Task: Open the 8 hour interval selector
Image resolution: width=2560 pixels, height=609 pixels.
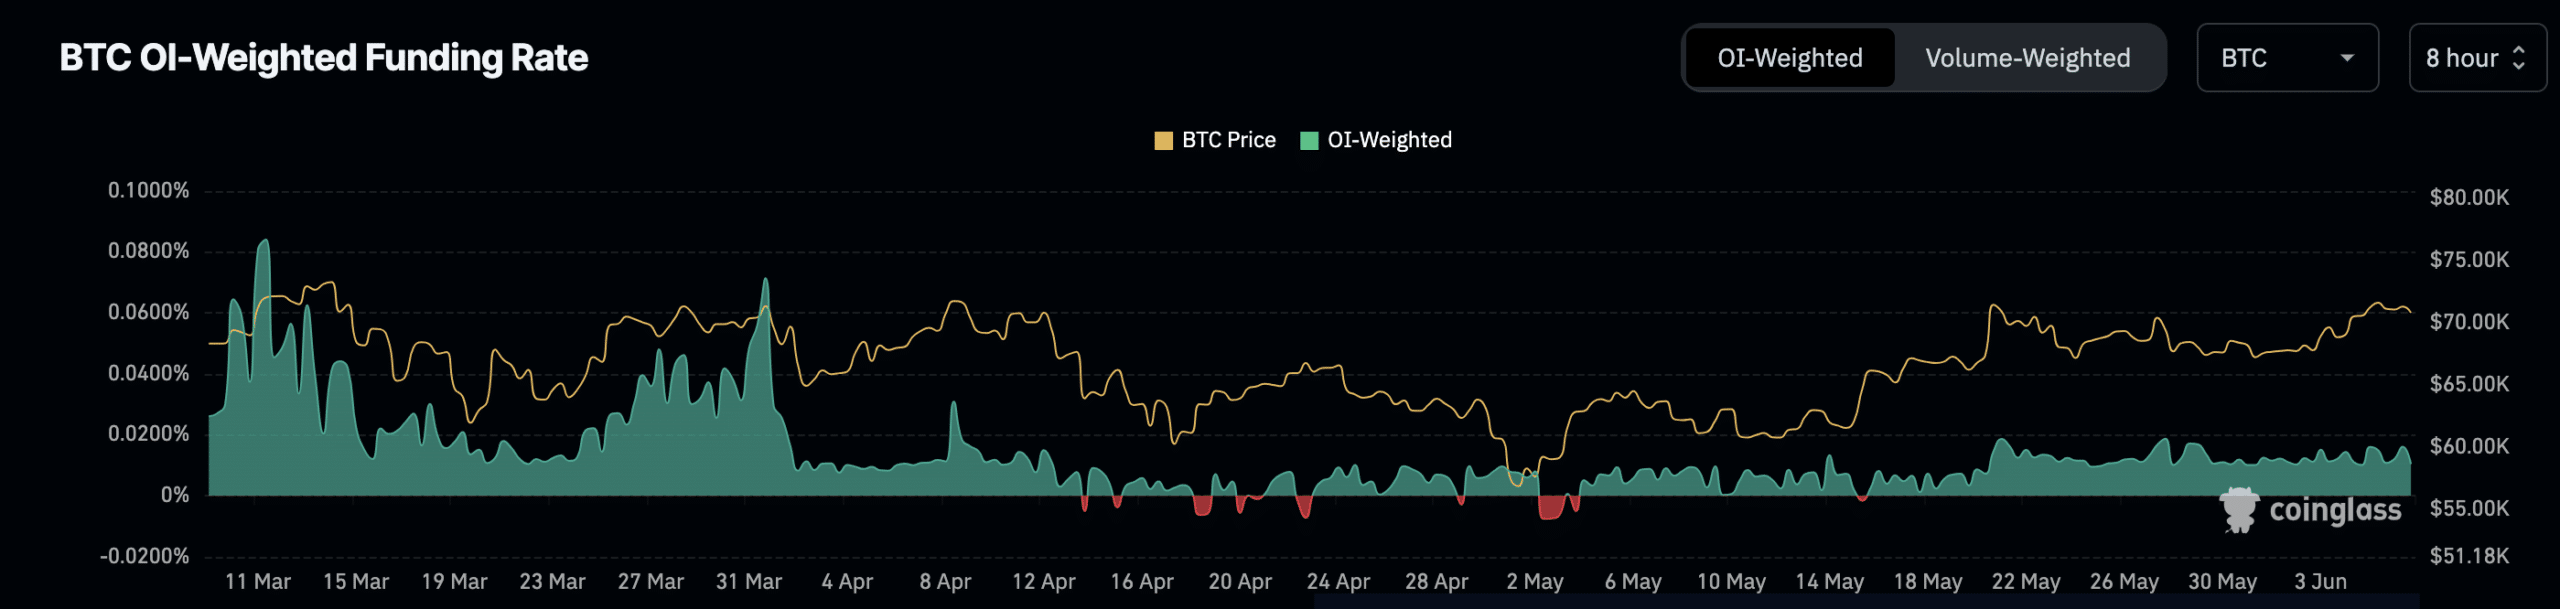Action: (x=2477, y=58)
